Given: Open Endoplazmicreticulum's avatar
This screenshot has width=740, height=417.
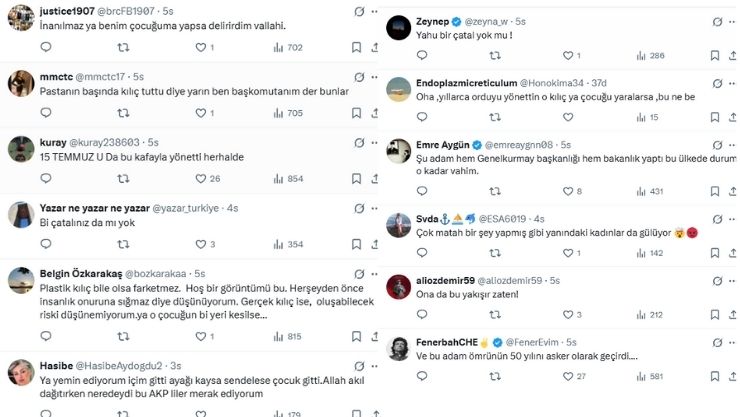Looking at the screenshot, I should point(399,89).
